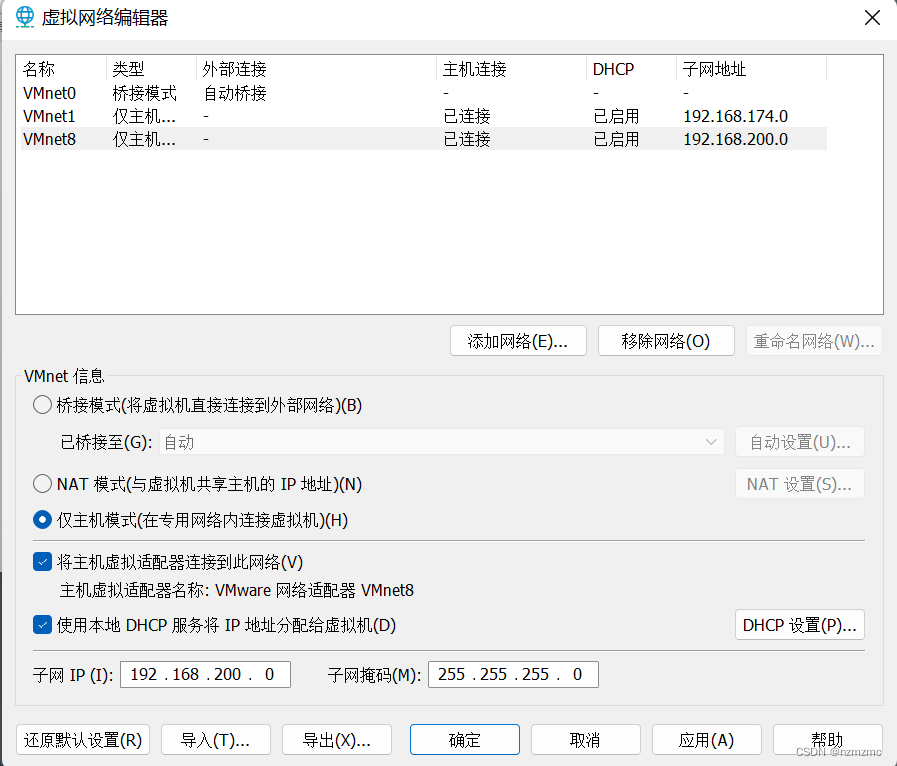Click 已启用 in the VMnet8 row
Image resolution: width=897 pixels, height=766 pixels.
617,139
